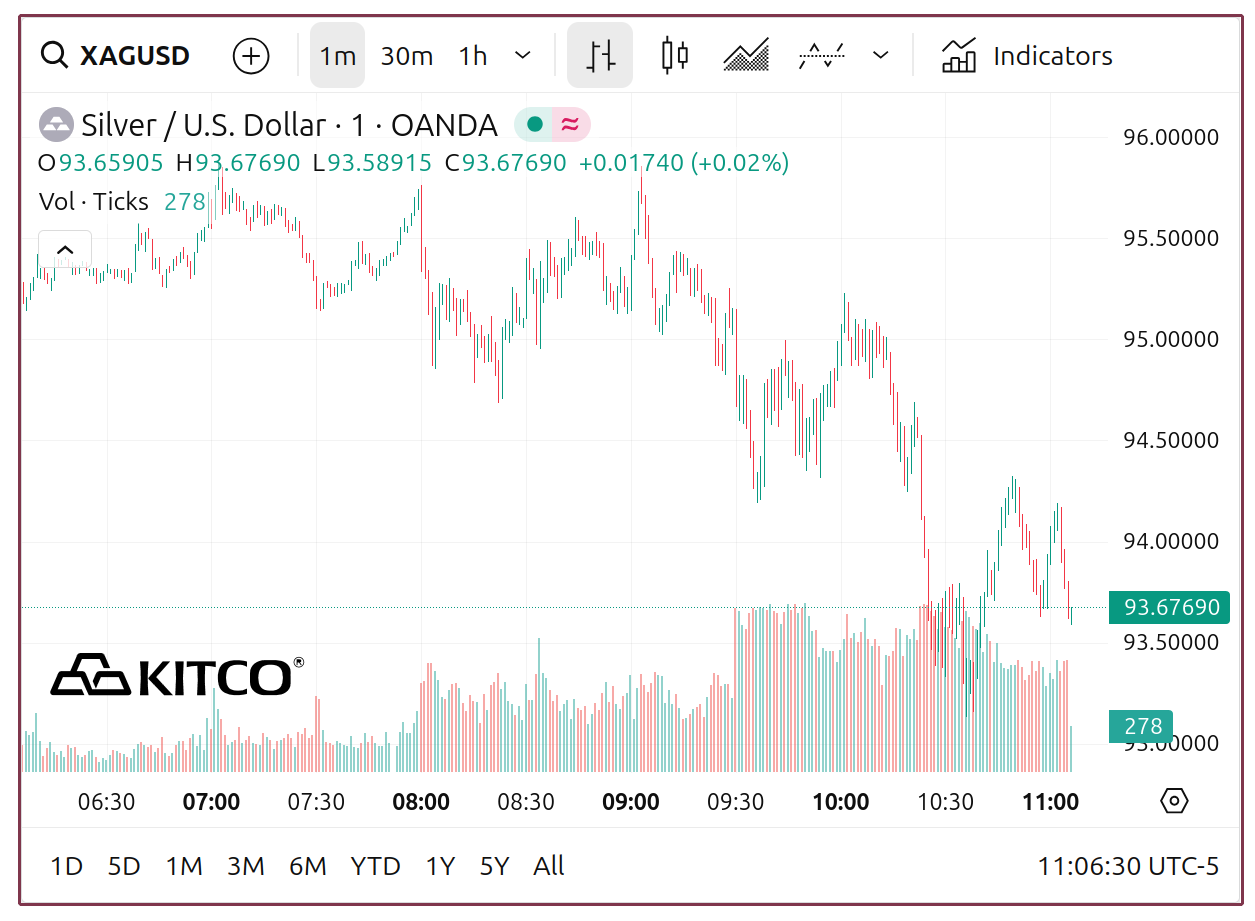Image resolution: width=1255 pixels, height=921 pixels.
Task: Select the 1Y date range
Action: [x=440, y=866]
